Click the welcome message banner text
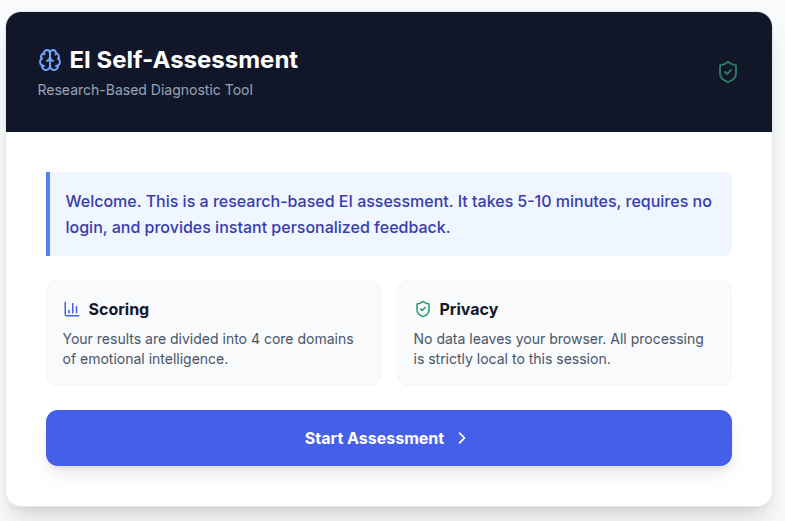This screenshot has height=521, width=785. pyautogui.click(x=389, y=201)
